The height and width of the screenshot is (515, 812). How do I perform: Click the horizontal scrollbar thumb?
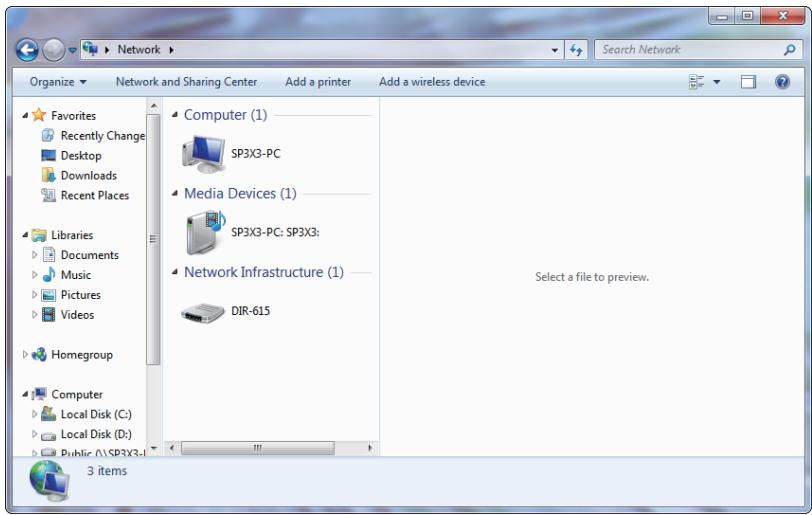click(x=257, y=448)
